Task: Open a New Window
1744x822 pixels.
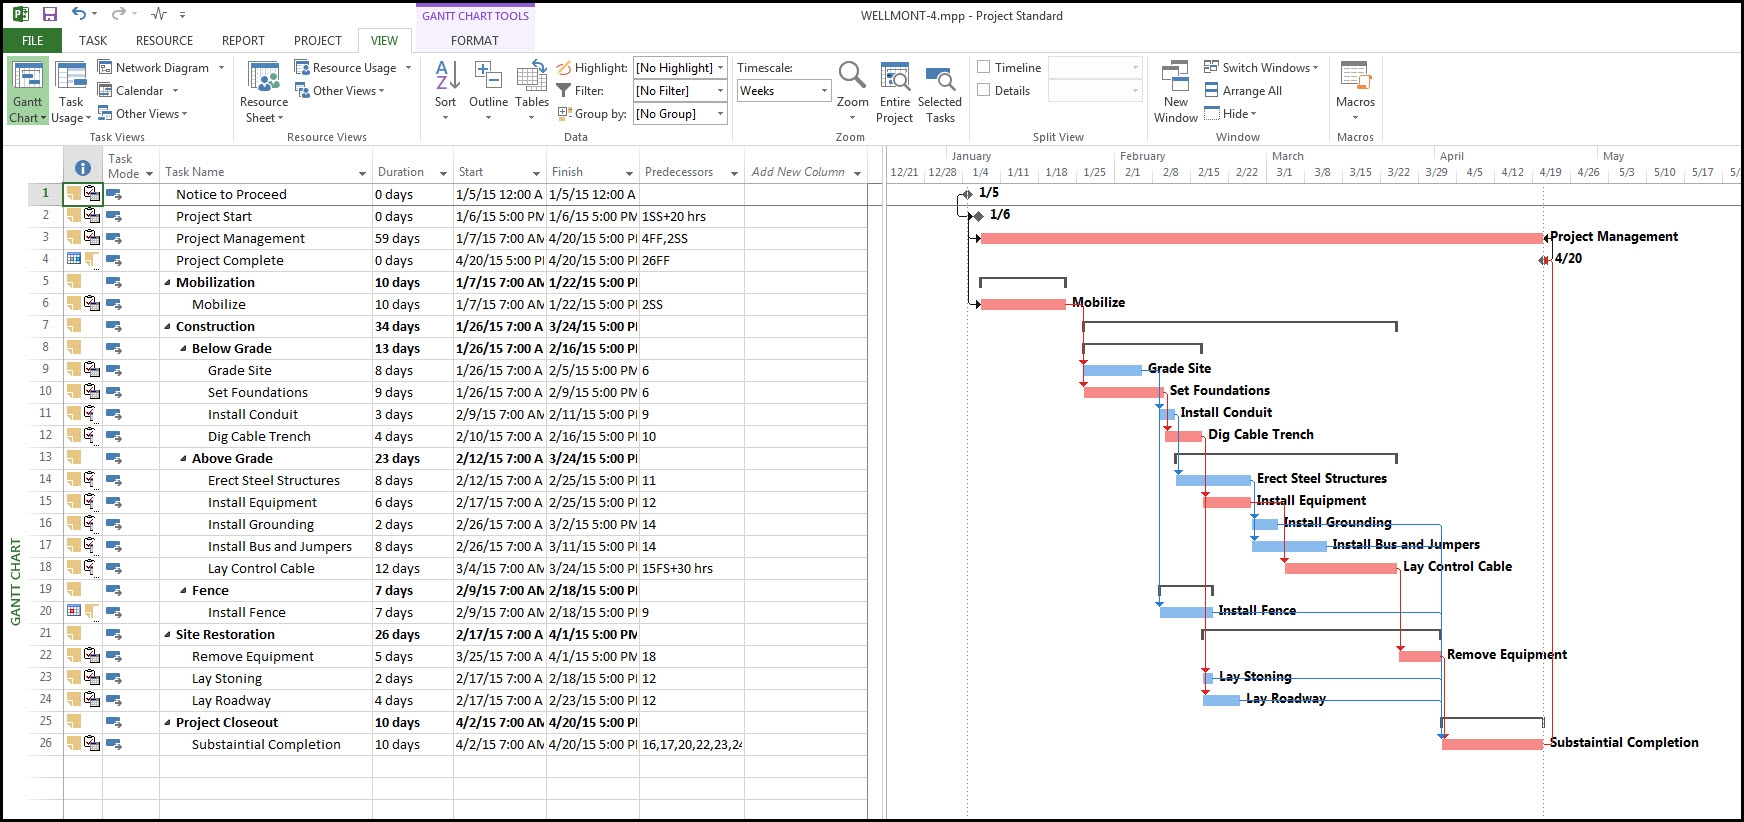Action: coord(1175,80)
